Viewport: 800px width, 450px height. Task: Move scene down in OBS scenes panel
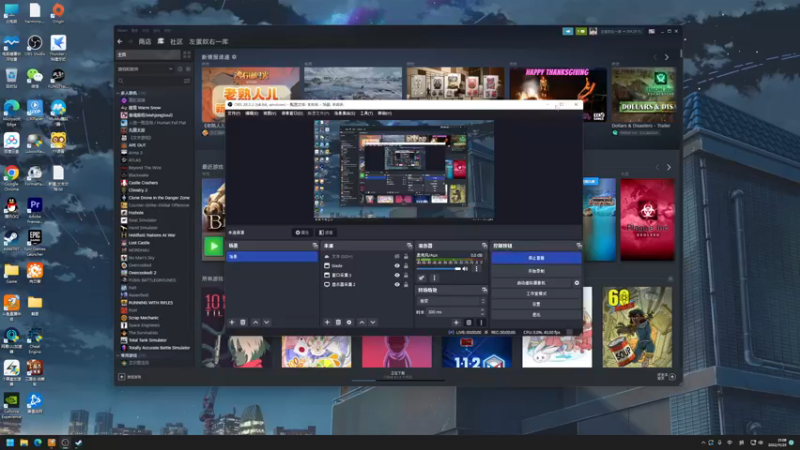266,322
